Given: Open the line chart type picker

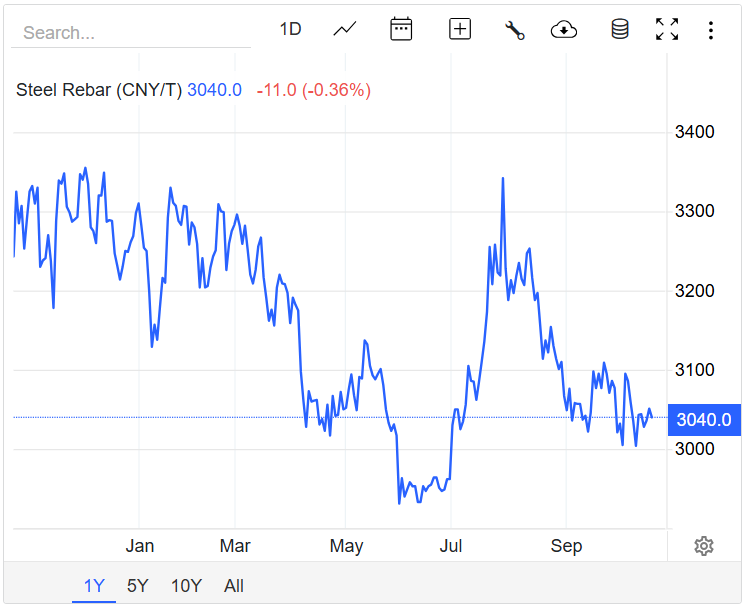Looking at the screenshot, I should click(x=345, y=29).
